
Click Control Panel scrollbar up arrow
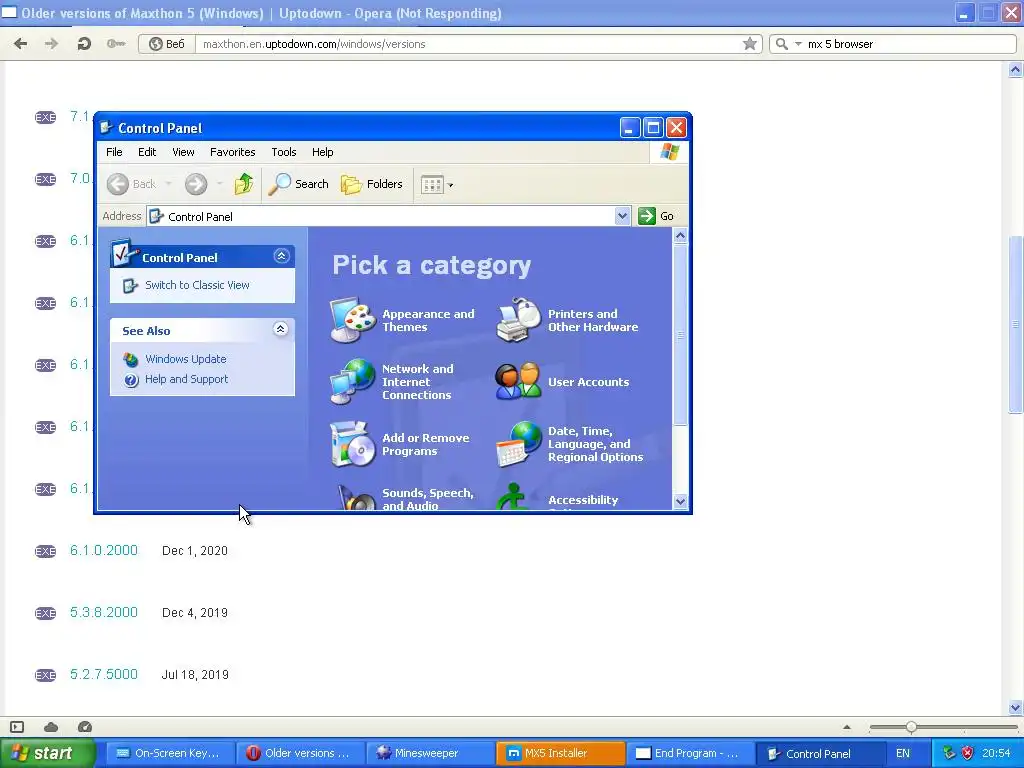tap(680, 235)
